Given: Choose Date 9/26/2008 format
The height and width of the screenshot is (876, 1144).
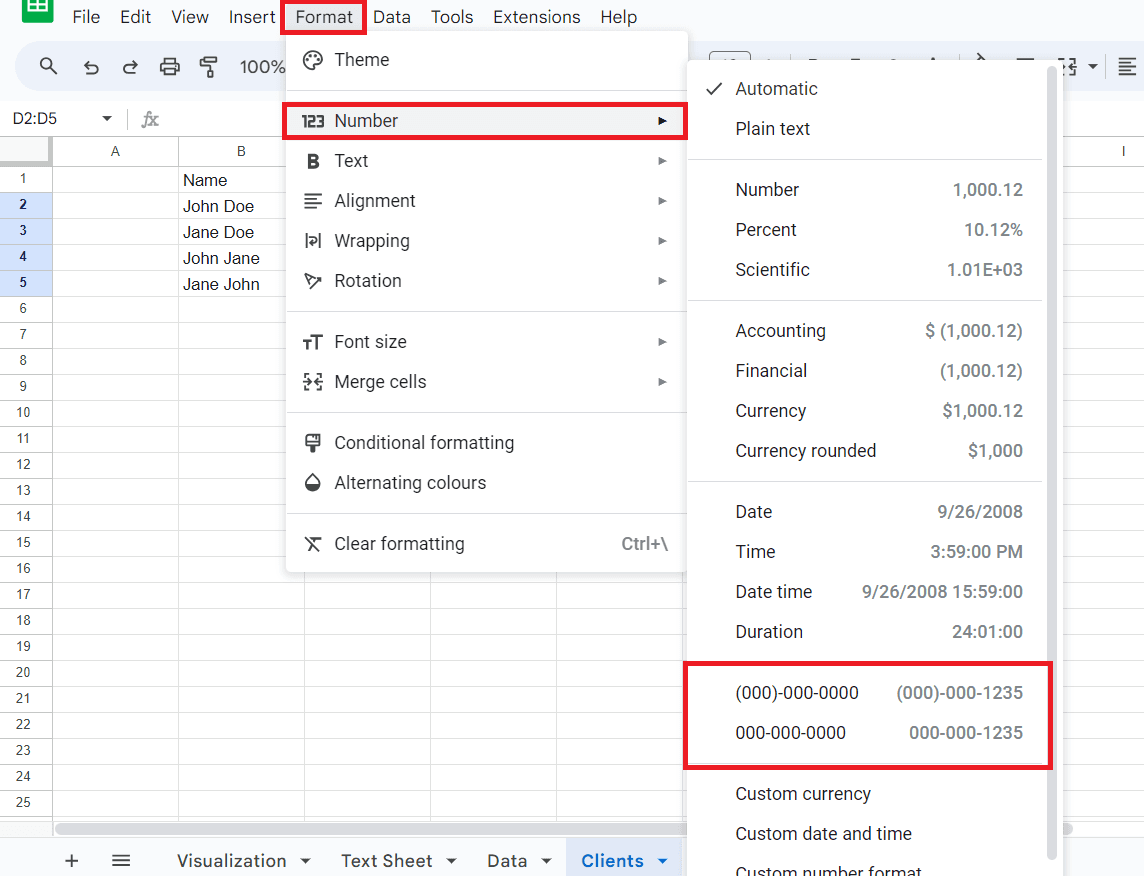Looking at the screenshot, I should tap(865, 512).
